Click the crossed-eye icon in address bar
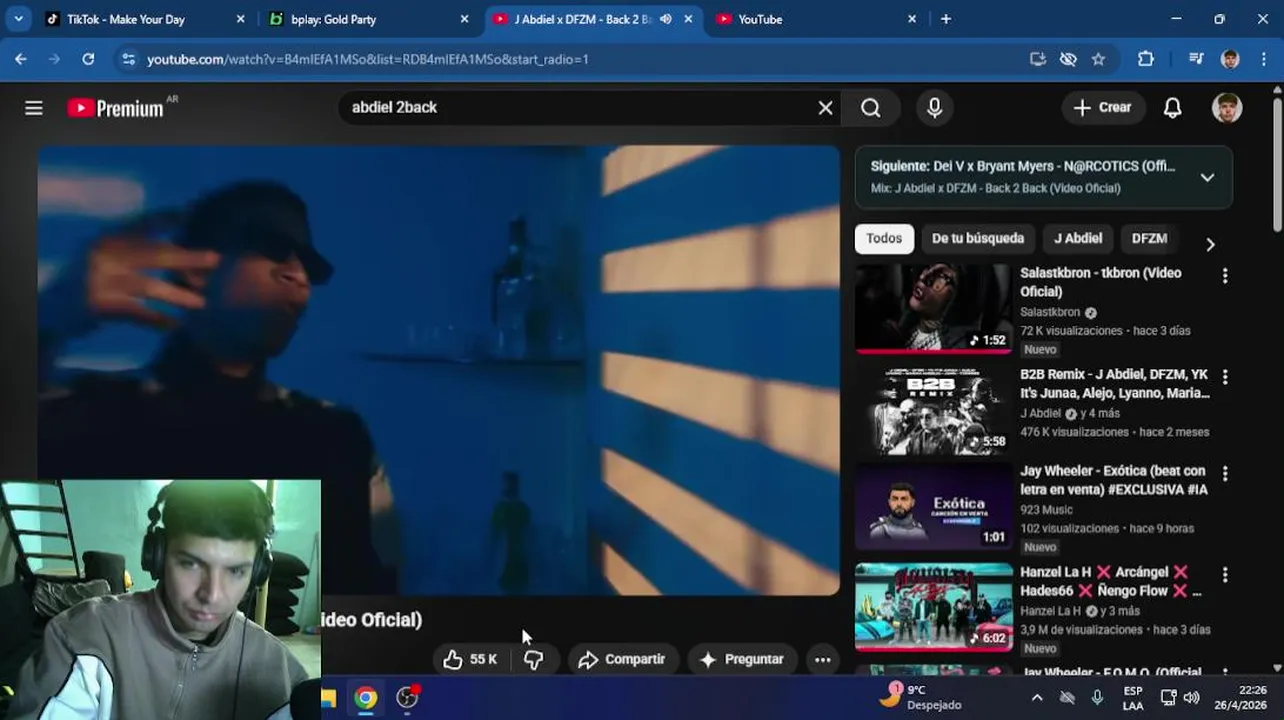1284x720 pixels. point(1068,59)
